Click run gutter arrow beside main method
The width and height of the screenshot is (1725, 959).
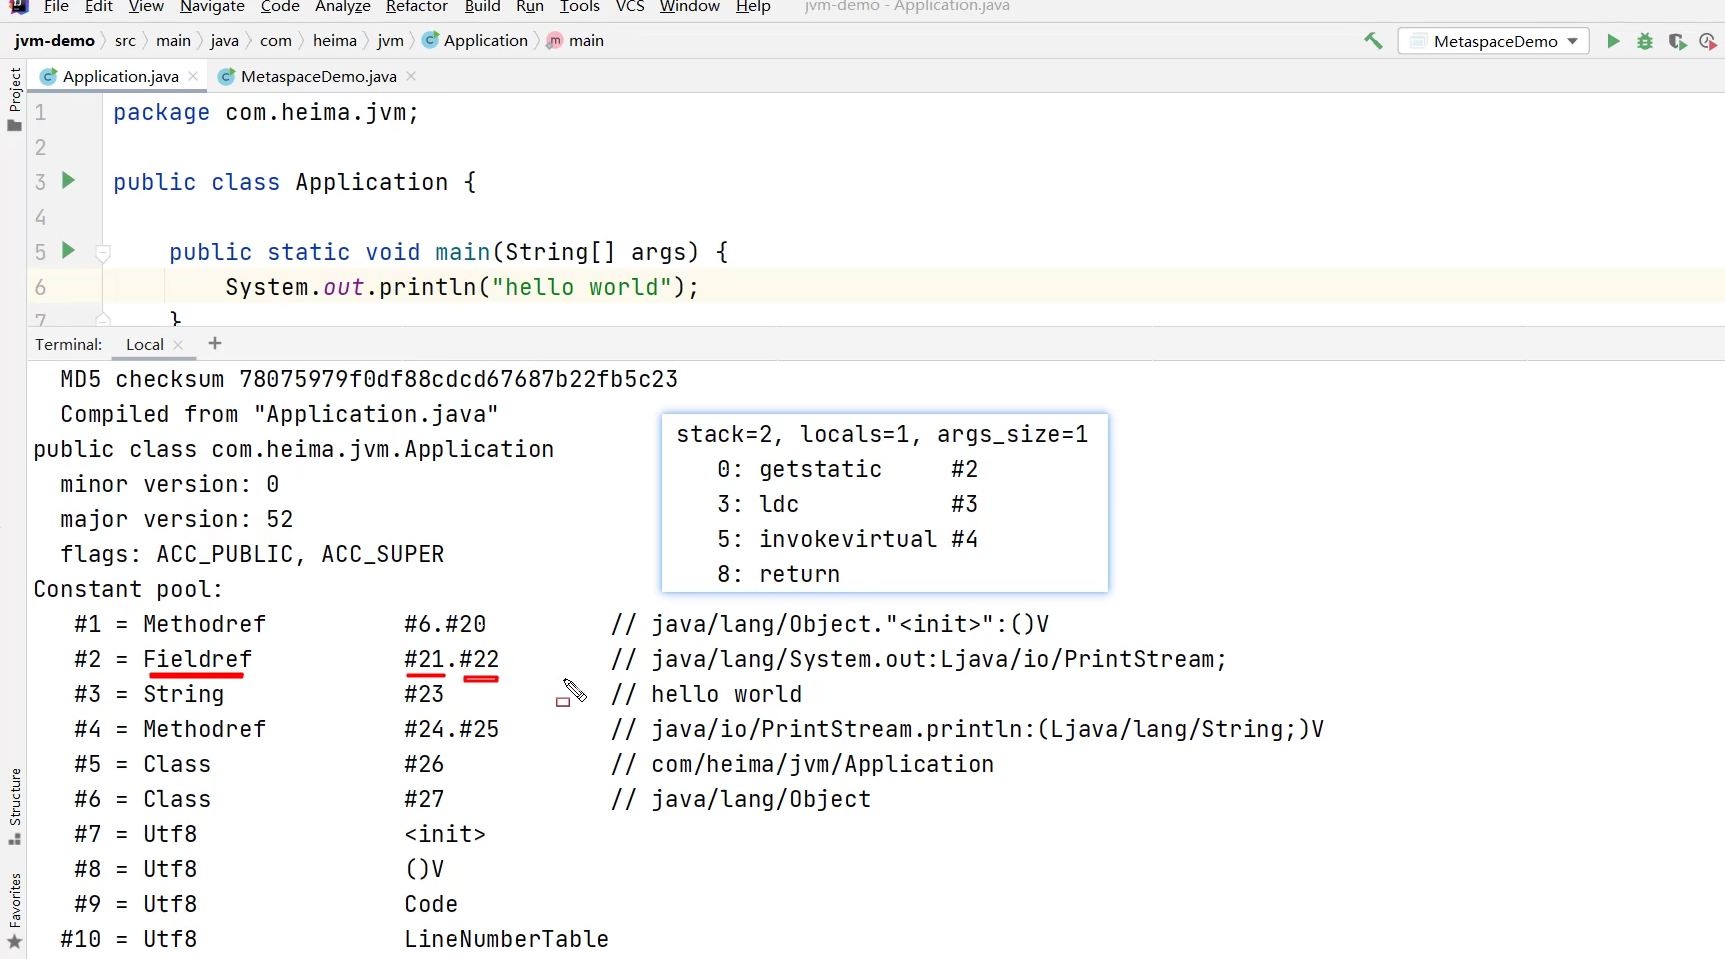click(68, 250)
